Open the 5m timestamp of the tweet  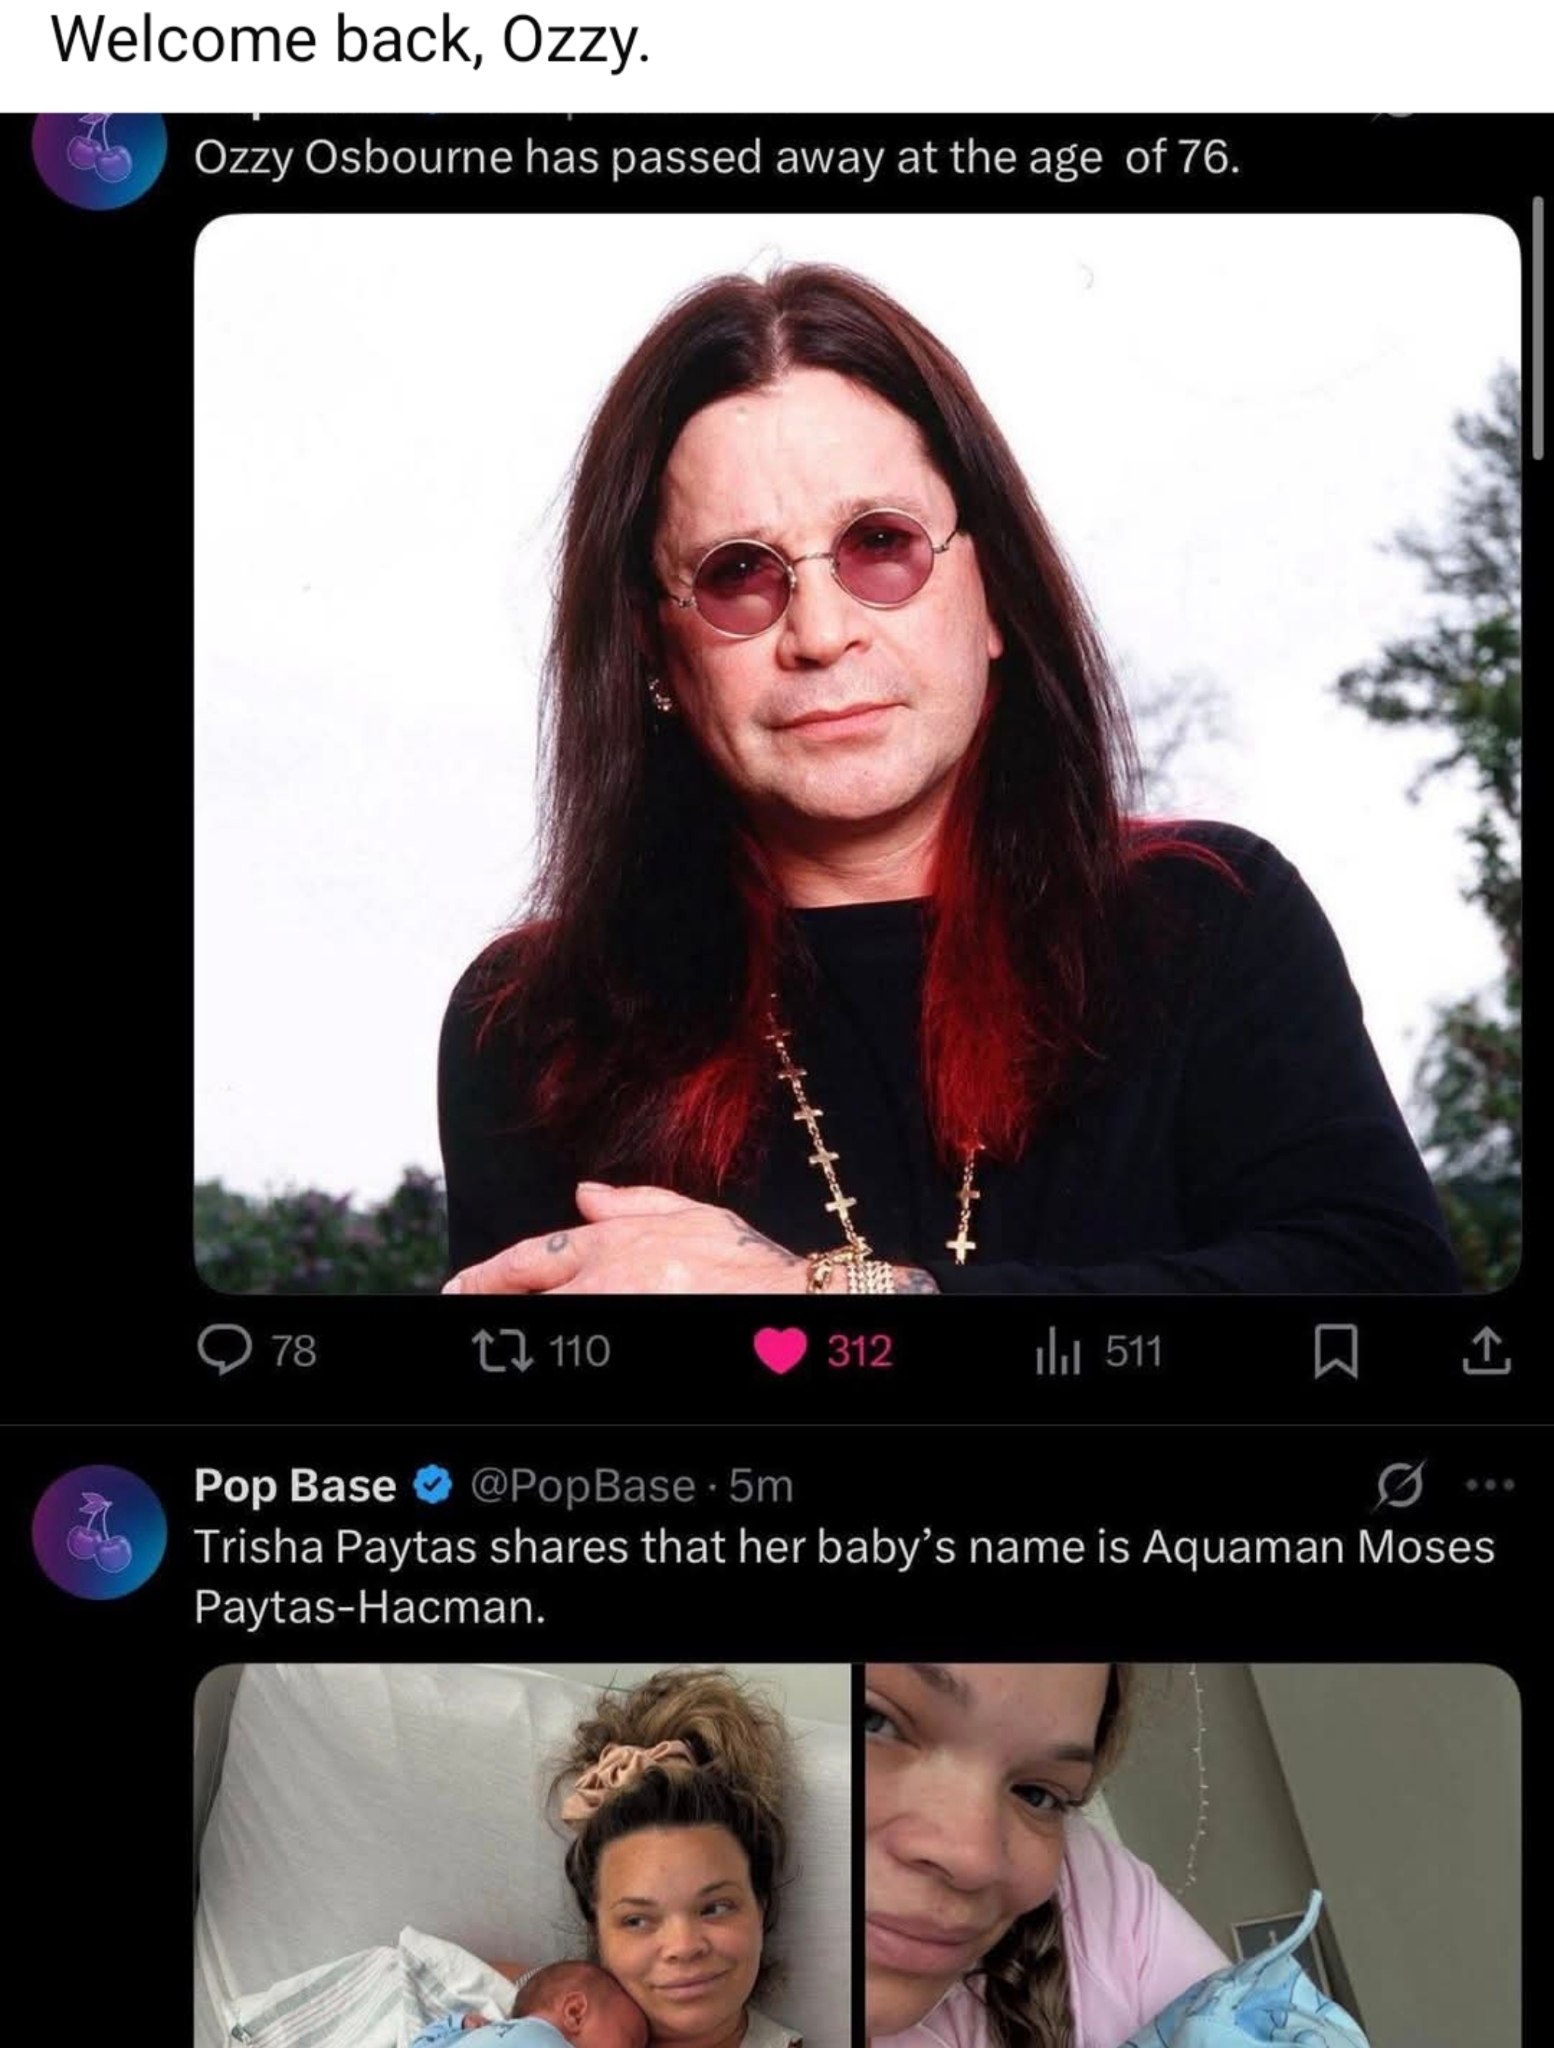point(762,1487)
